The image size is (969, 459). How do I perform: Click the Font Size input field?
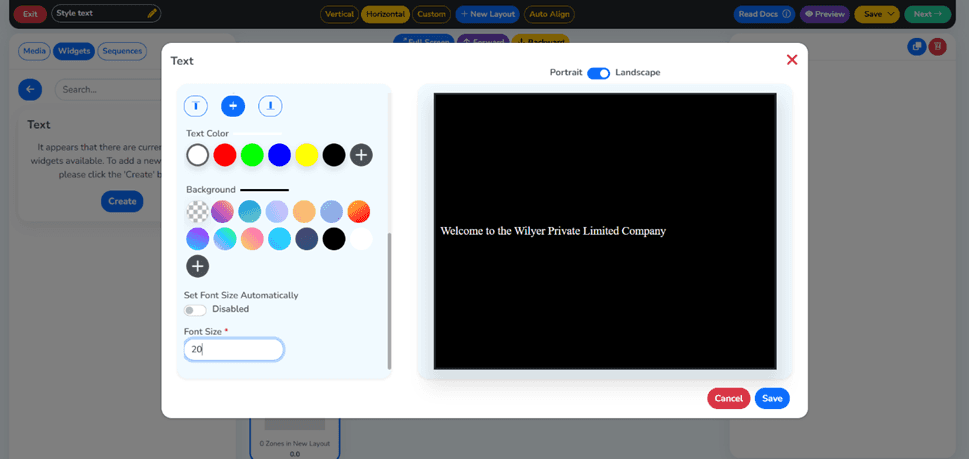click(234, 350)
